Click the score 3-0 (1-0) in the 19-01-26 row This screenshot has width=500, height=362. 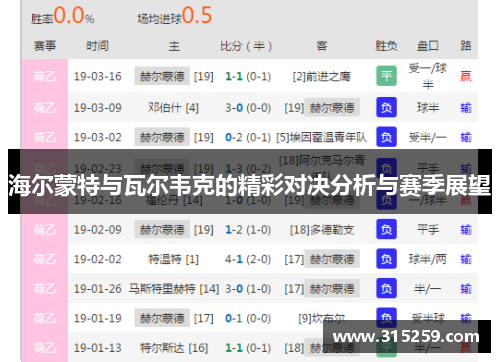[248, 289]
